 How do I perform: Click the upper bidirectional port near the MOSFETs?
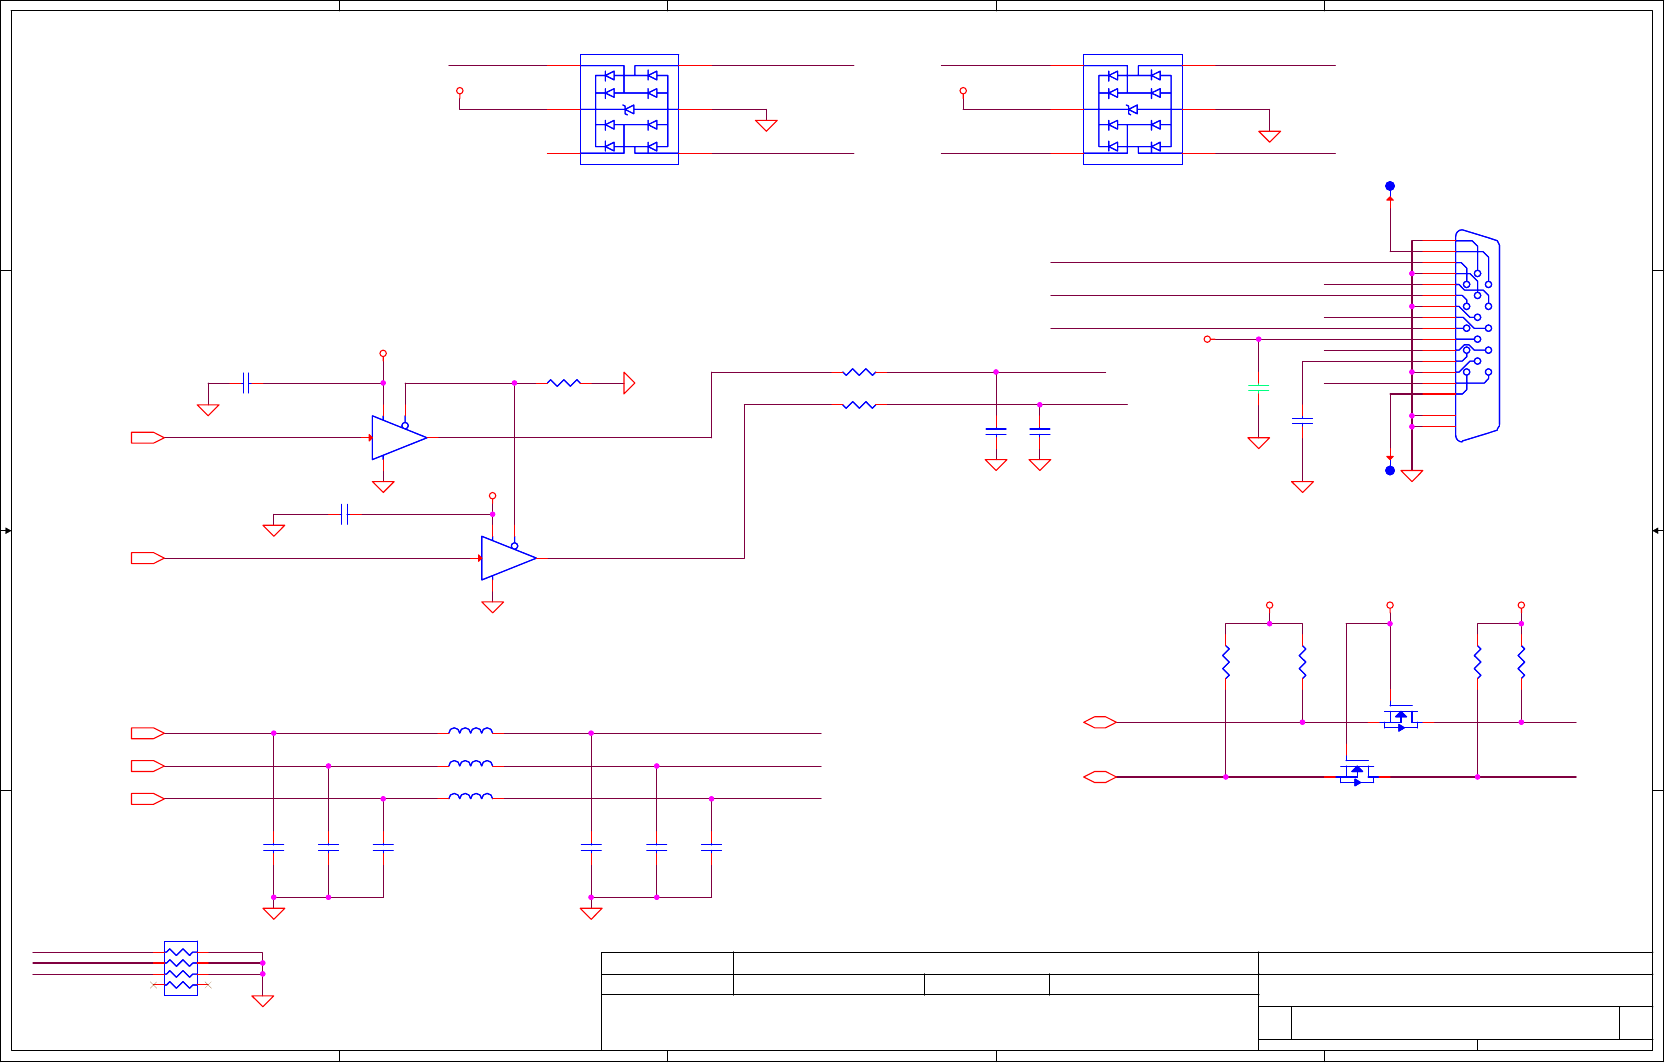tap(1100, 722)
